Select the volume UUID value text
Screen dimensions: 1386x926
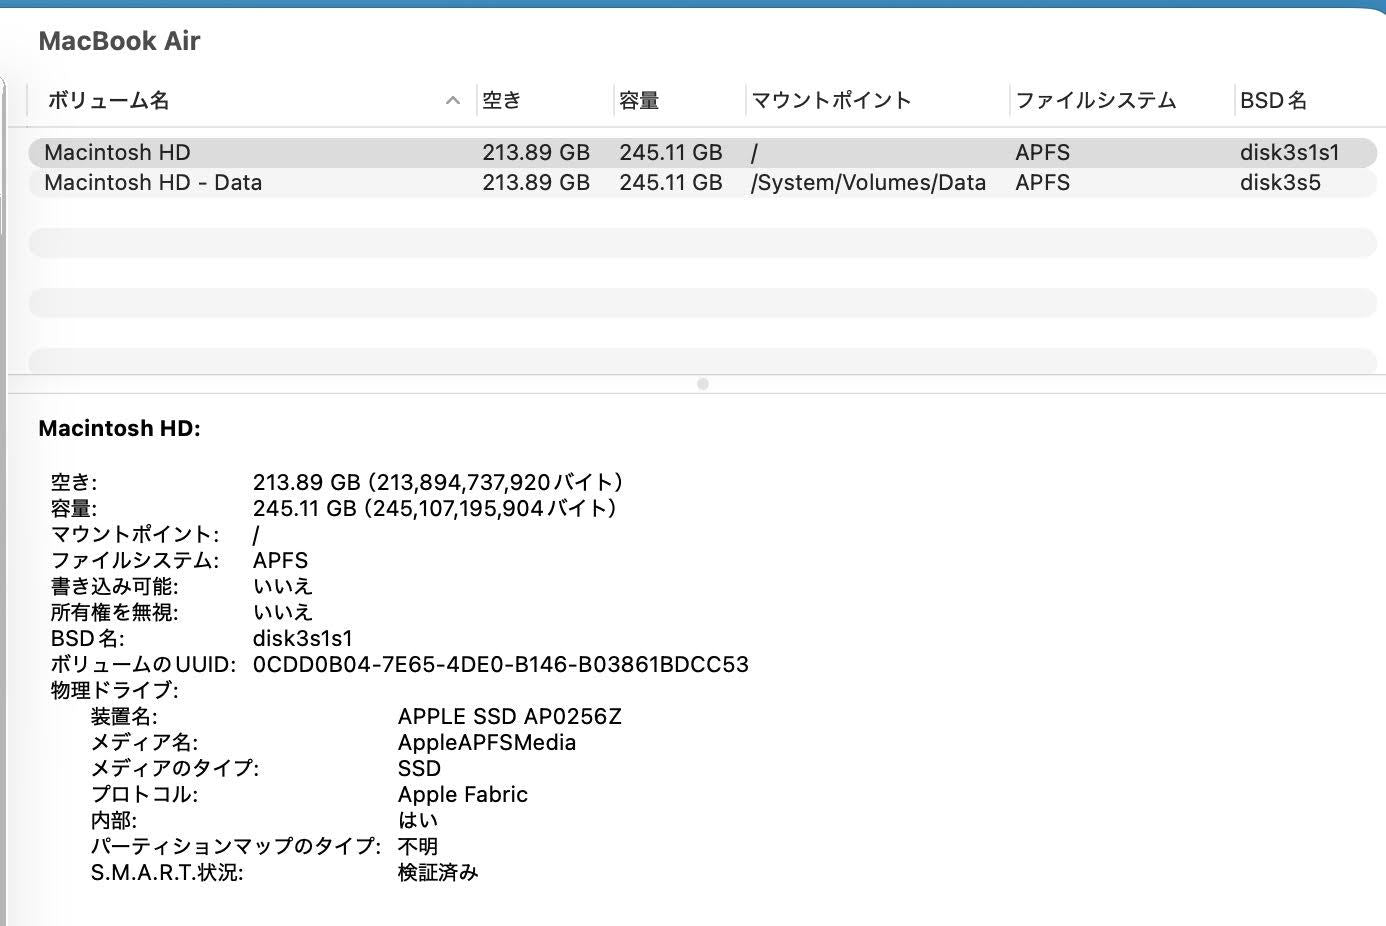[503, 664]
